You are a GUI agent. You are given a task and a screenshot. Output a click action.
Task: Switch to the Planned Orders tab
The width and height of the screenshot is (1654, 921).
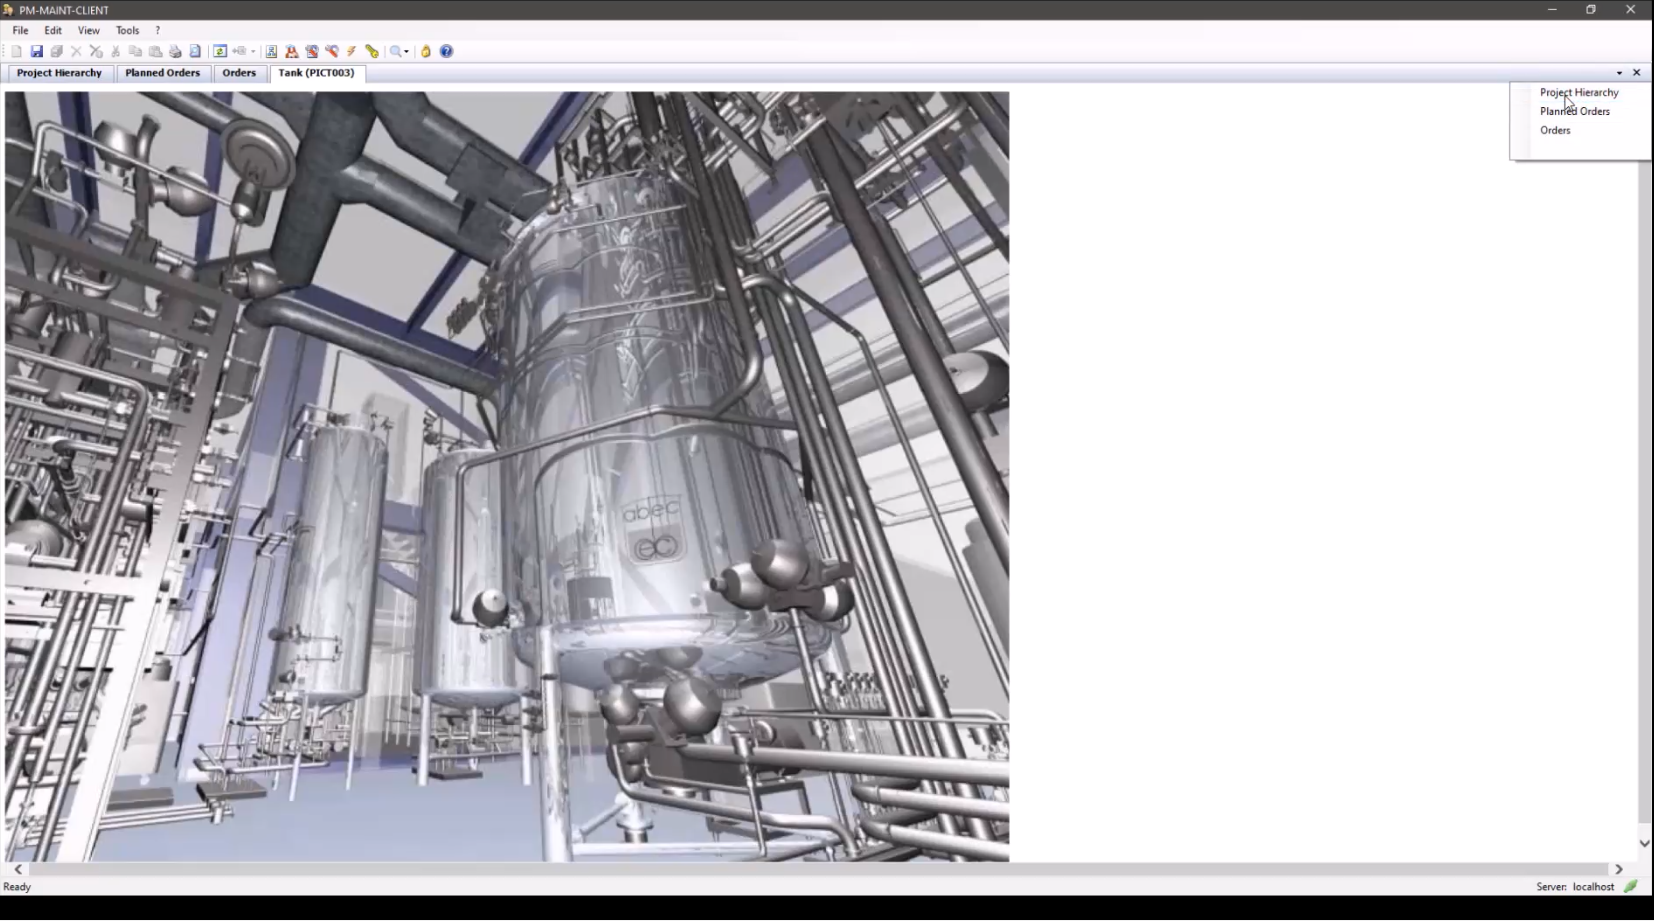(162, 72)
